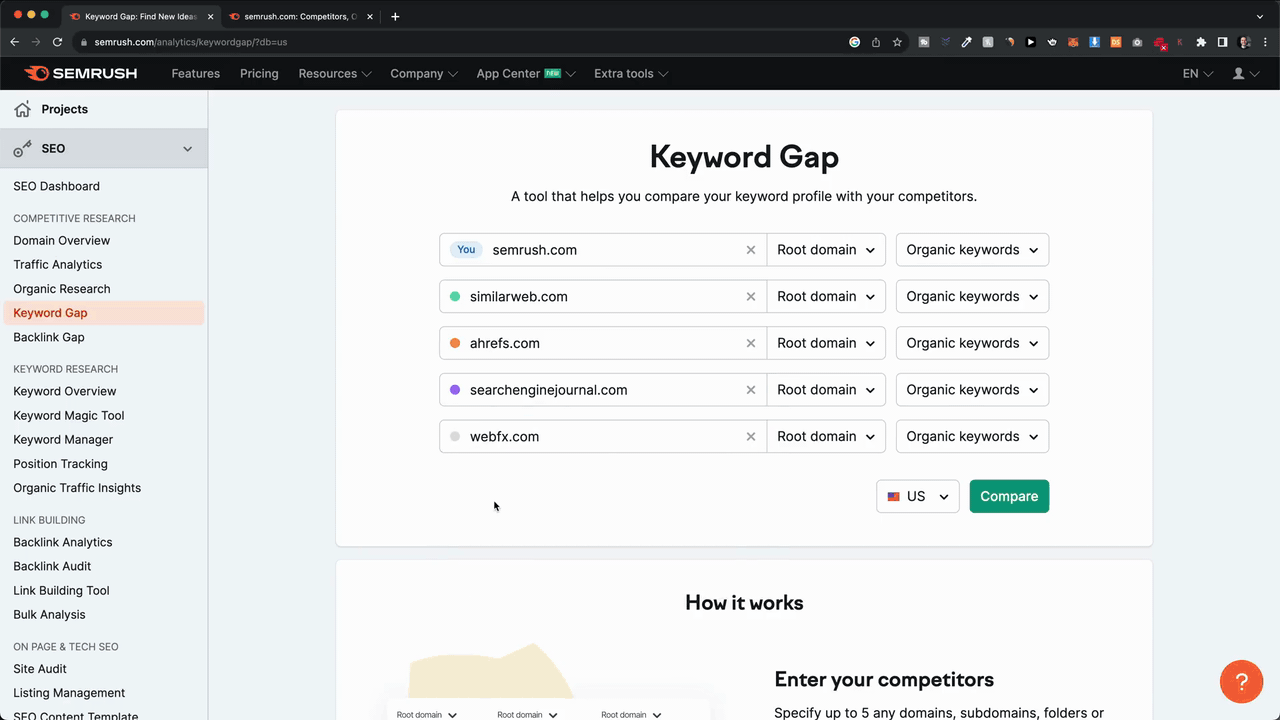Open Bulk Analysis in sidebar
The height and width of the screenshot is (720, 1280).
pos(49,615)
